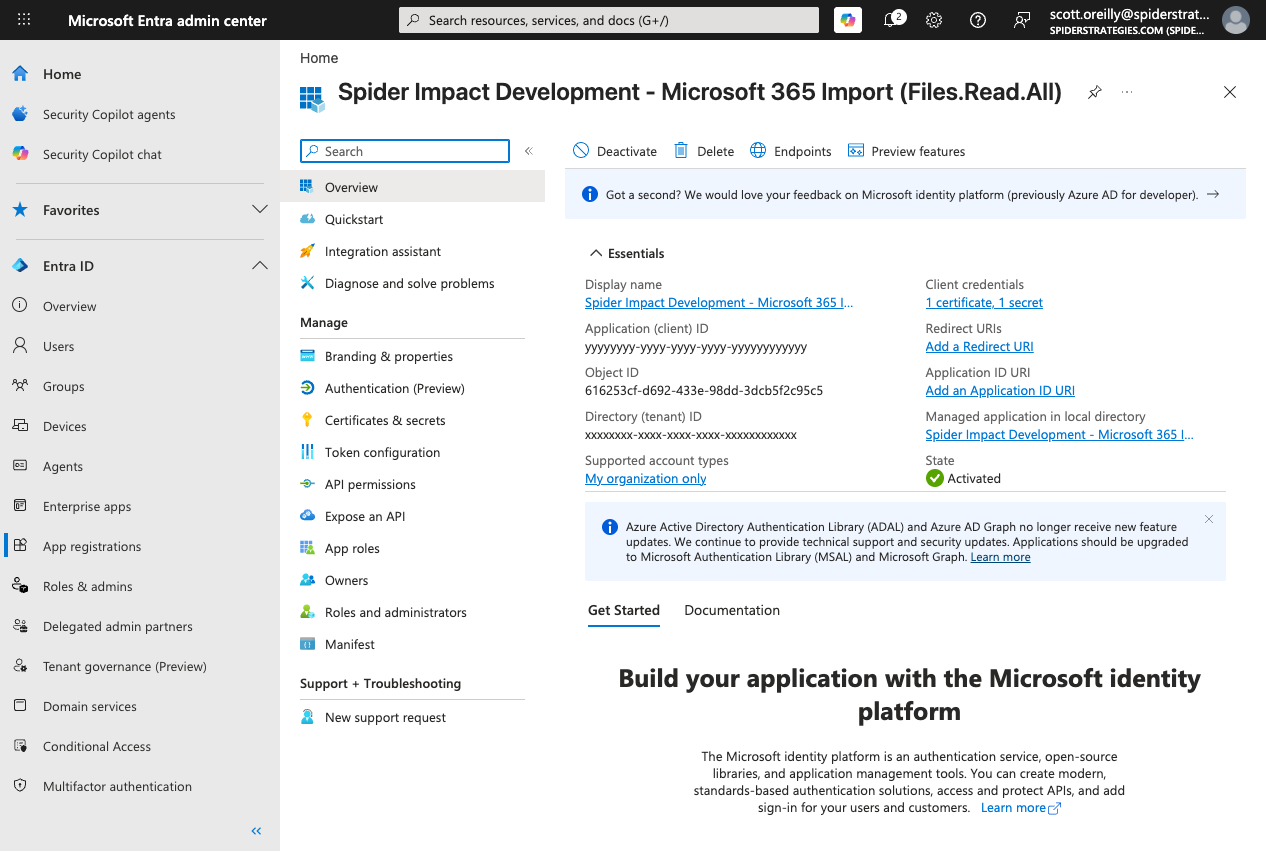Click the Deactivate toolbar button
Screen dimensions: 1266x851
click(615, 151)
